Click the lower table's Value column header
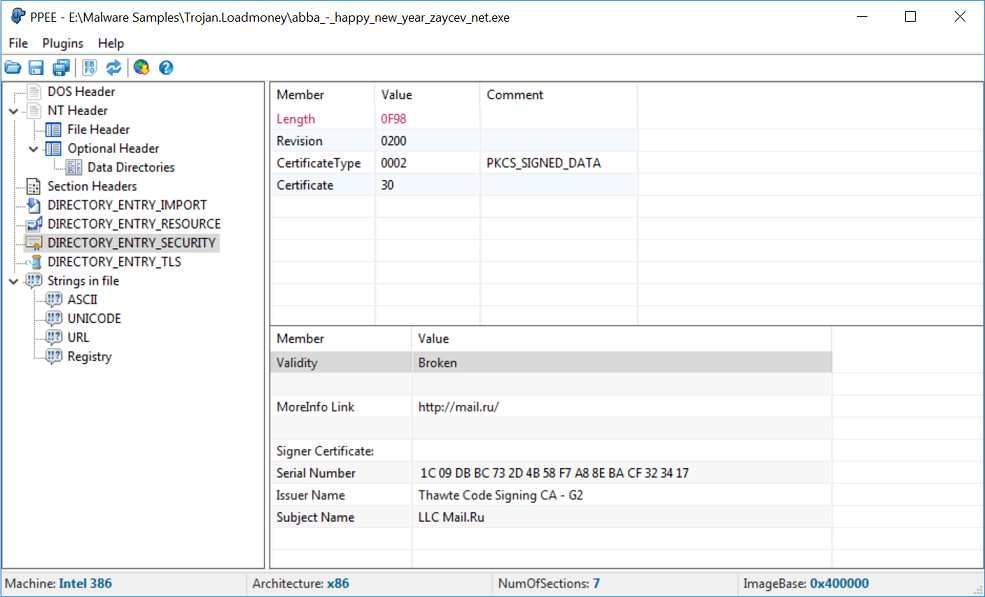This screenshot has width=985, height=597. pyautogui.click(x=622, y=339)
